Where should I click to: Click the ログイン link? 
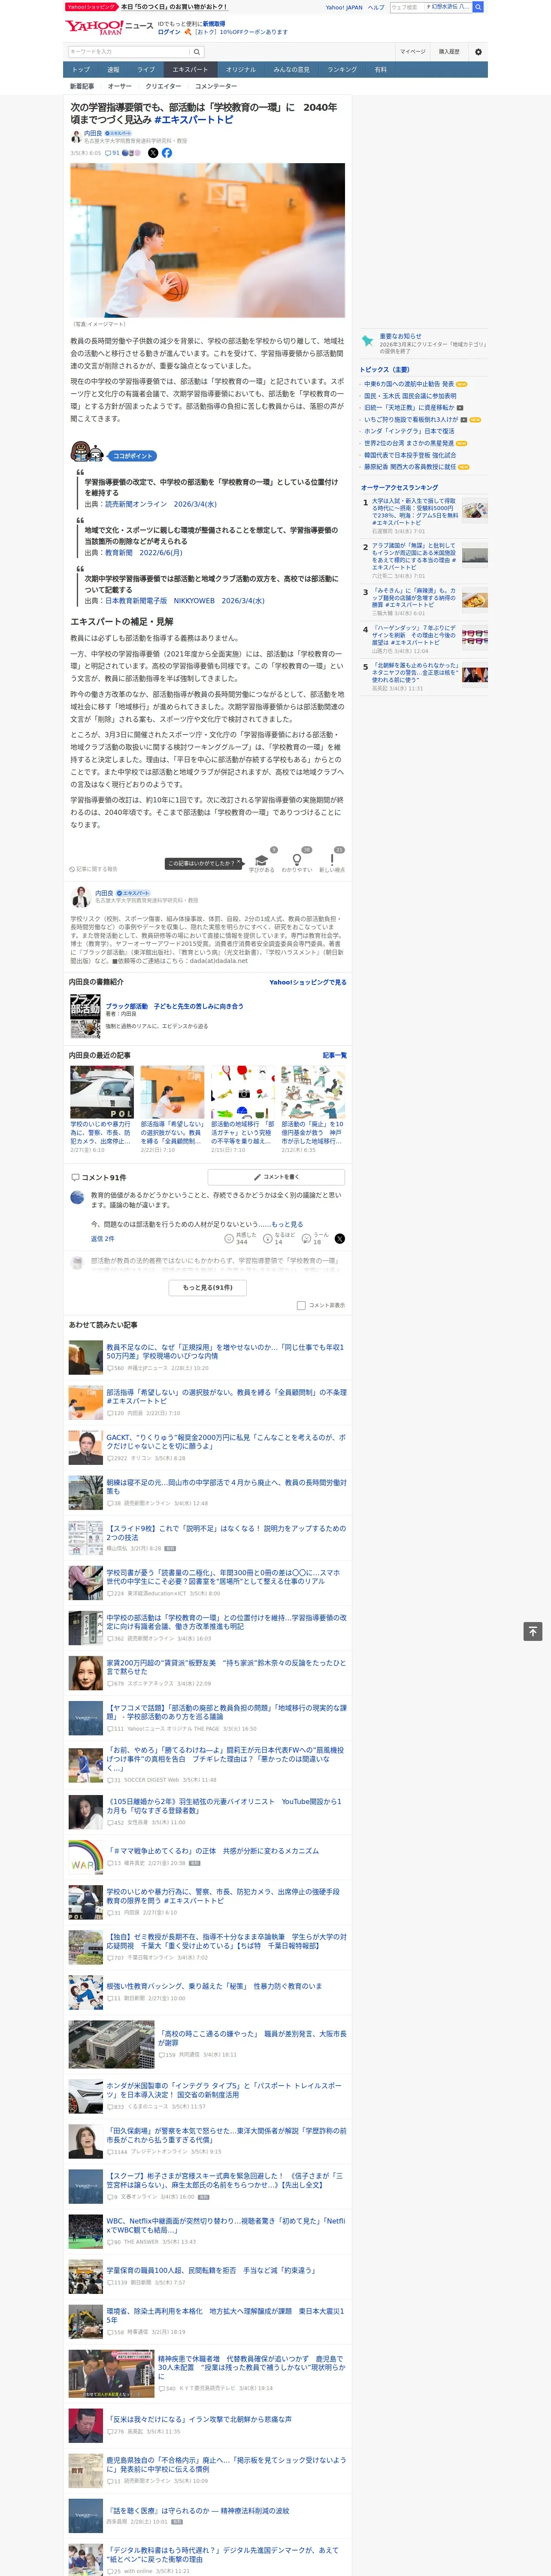[169, 32]
